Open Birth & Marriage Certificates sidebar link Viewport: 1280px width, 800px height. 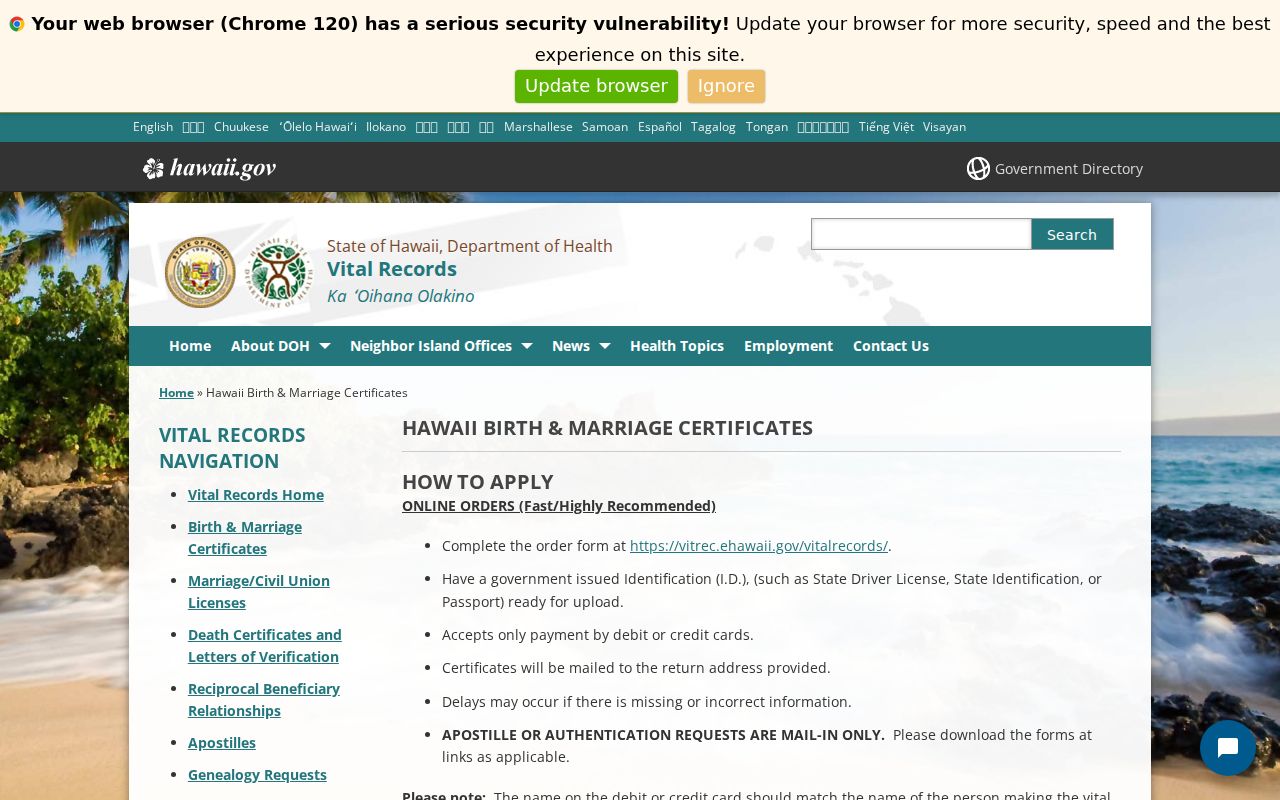coord(245,538)
